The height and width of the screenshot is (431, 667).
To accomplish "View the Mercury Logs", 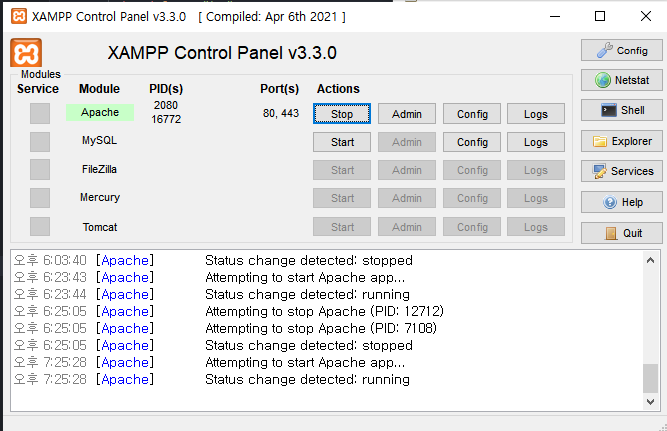I will (x=536, y=198).
